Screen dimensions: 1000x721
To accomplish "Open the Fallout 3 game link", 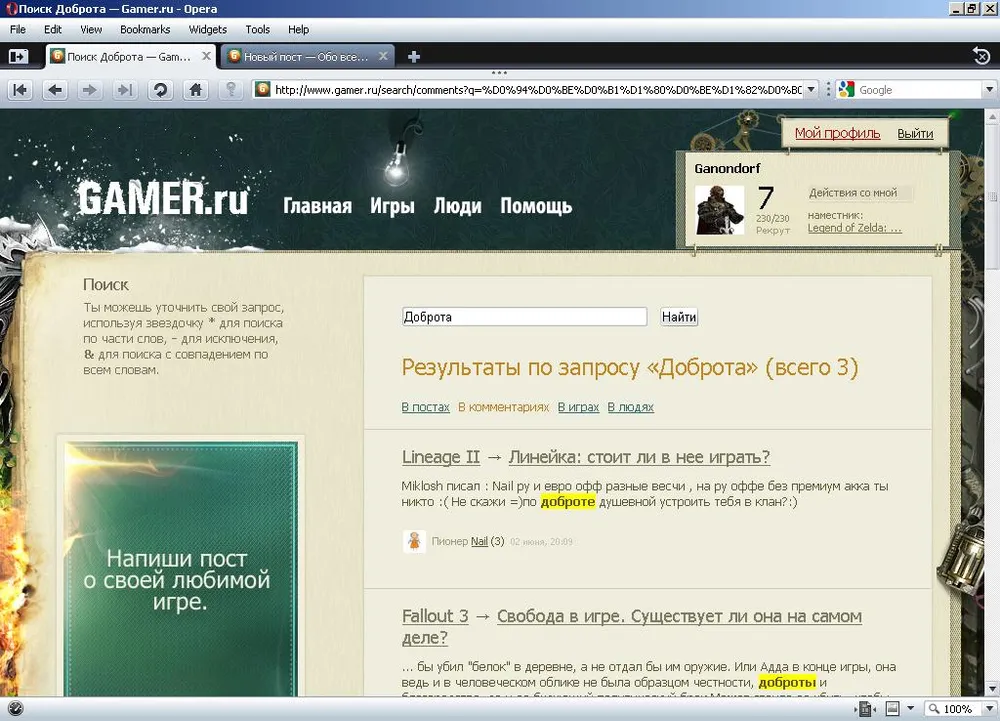I will click(435, 616).
